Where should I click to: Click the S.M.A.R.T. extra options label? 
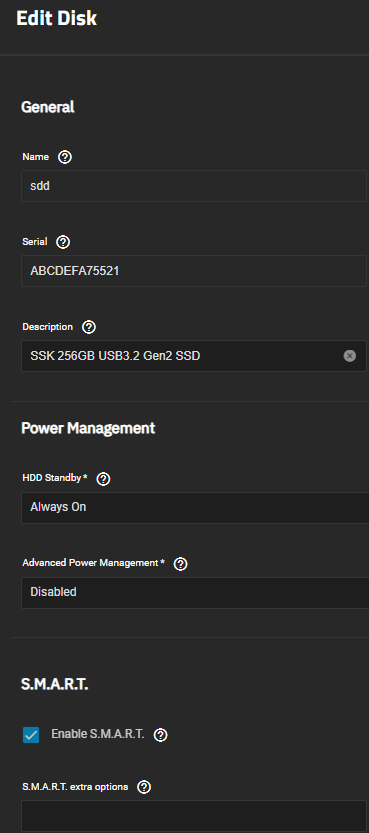[x=75, y=787]
